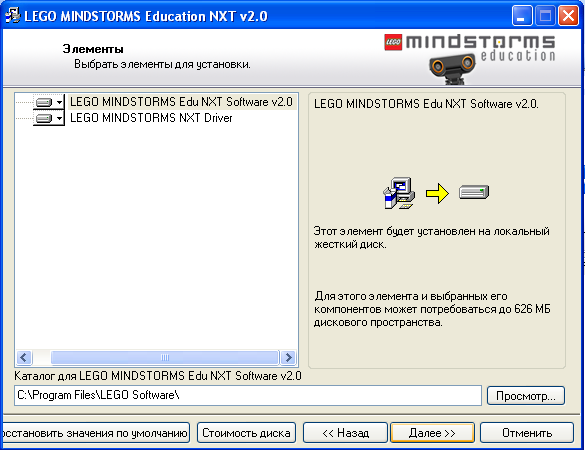Click the label "Каталог для LEGO MINDSTORMS Edu NXT Software v2.0"

[158, 376]
